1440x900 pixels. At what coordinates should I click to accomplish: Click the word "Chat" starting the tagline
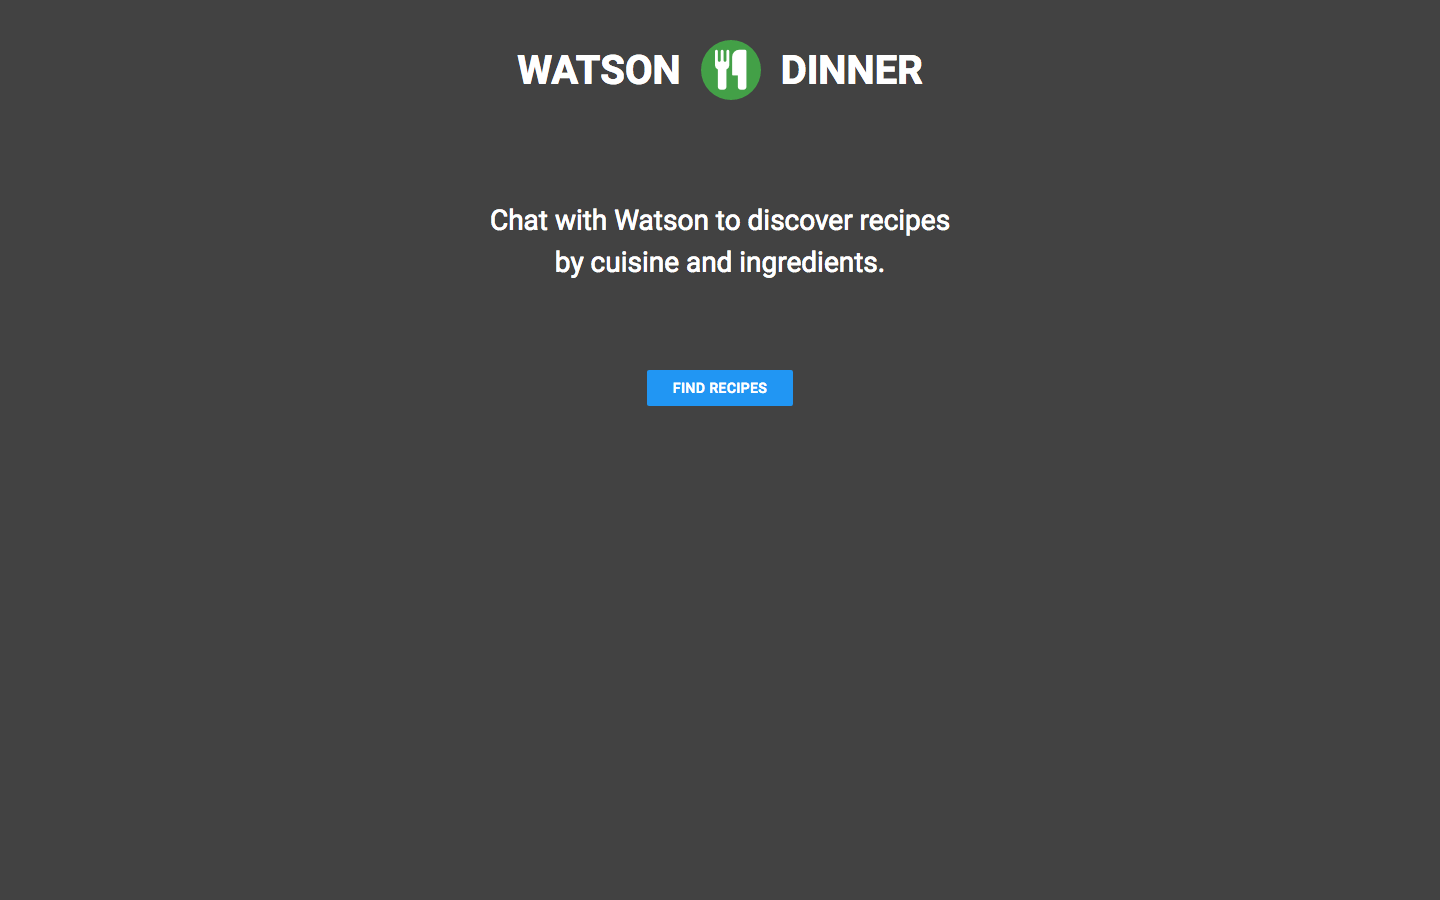coord(519,220)
